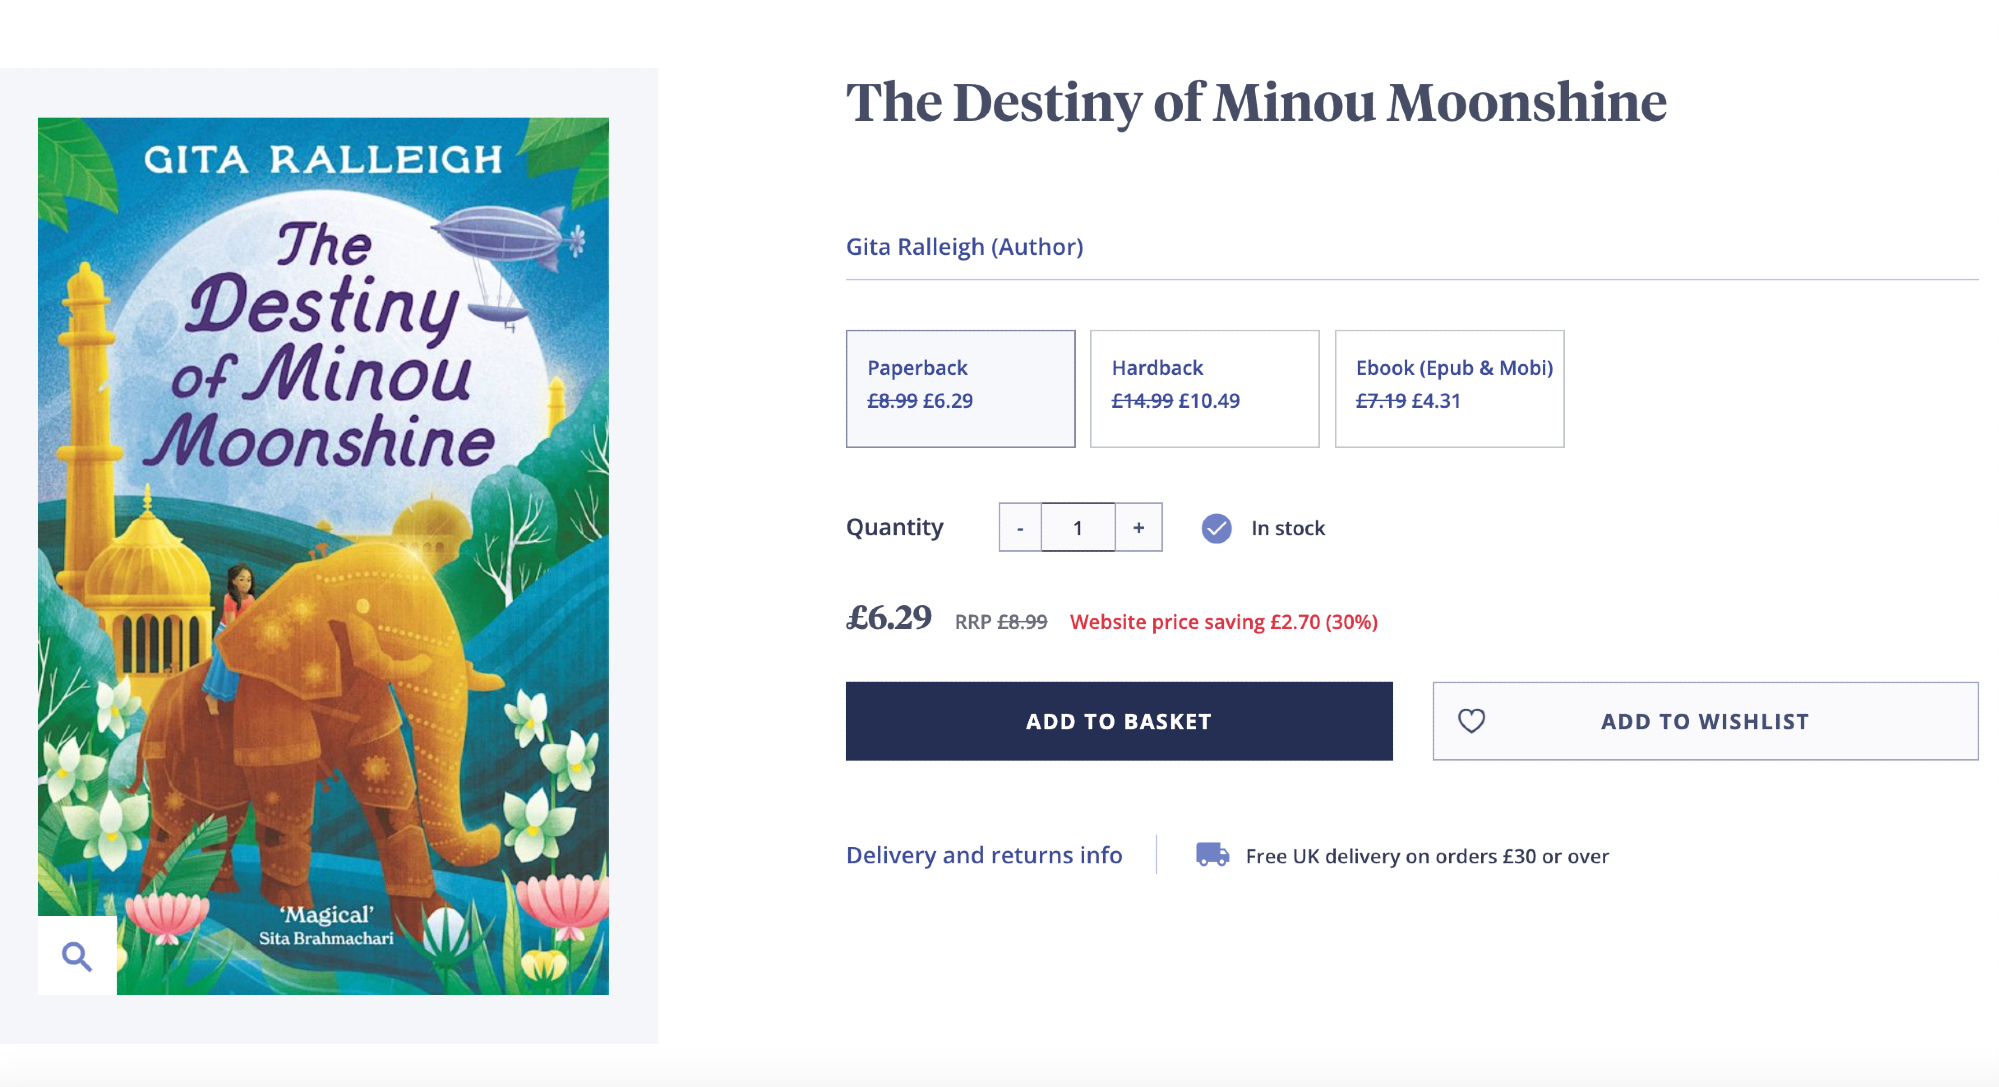
Task: Switch to the Ebook (Epub & Mobi) format
Action: [x=1449, y=388]
